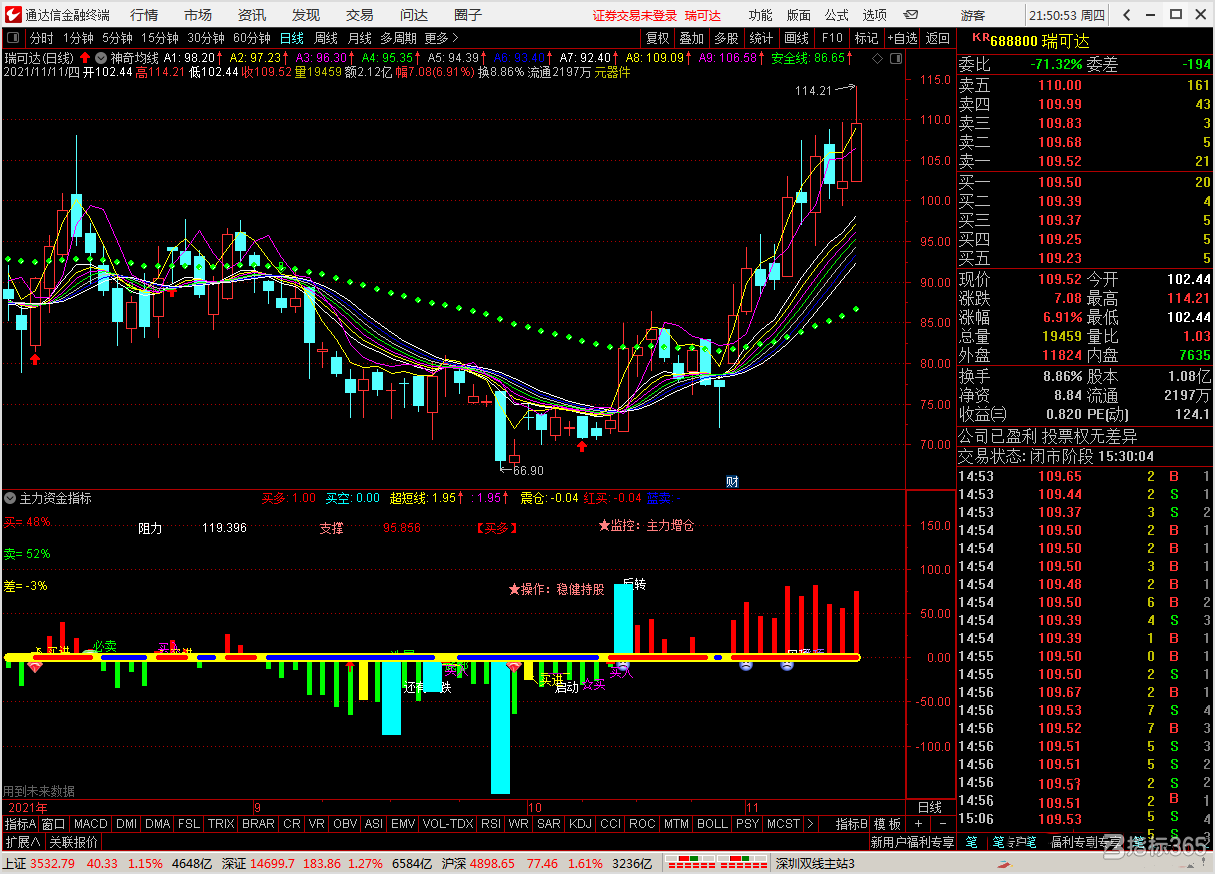
Task: Click the minus zoom button beside 模板
Action: [x=942, y=824]
